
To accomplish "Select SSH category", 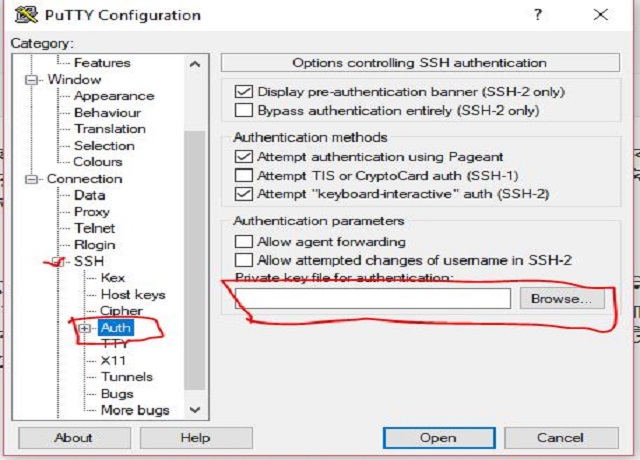I will pyautogui.click(x=89, y=261).
